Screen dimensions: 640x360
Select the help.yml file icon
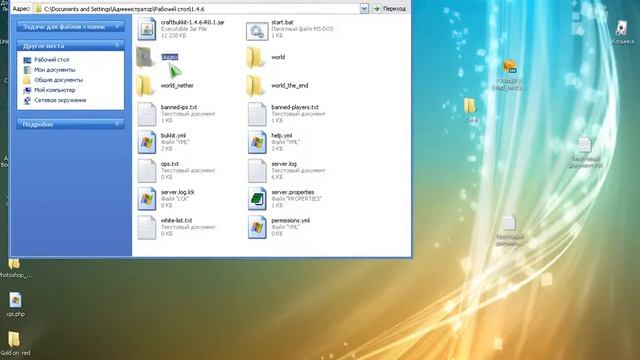[257, 142]
